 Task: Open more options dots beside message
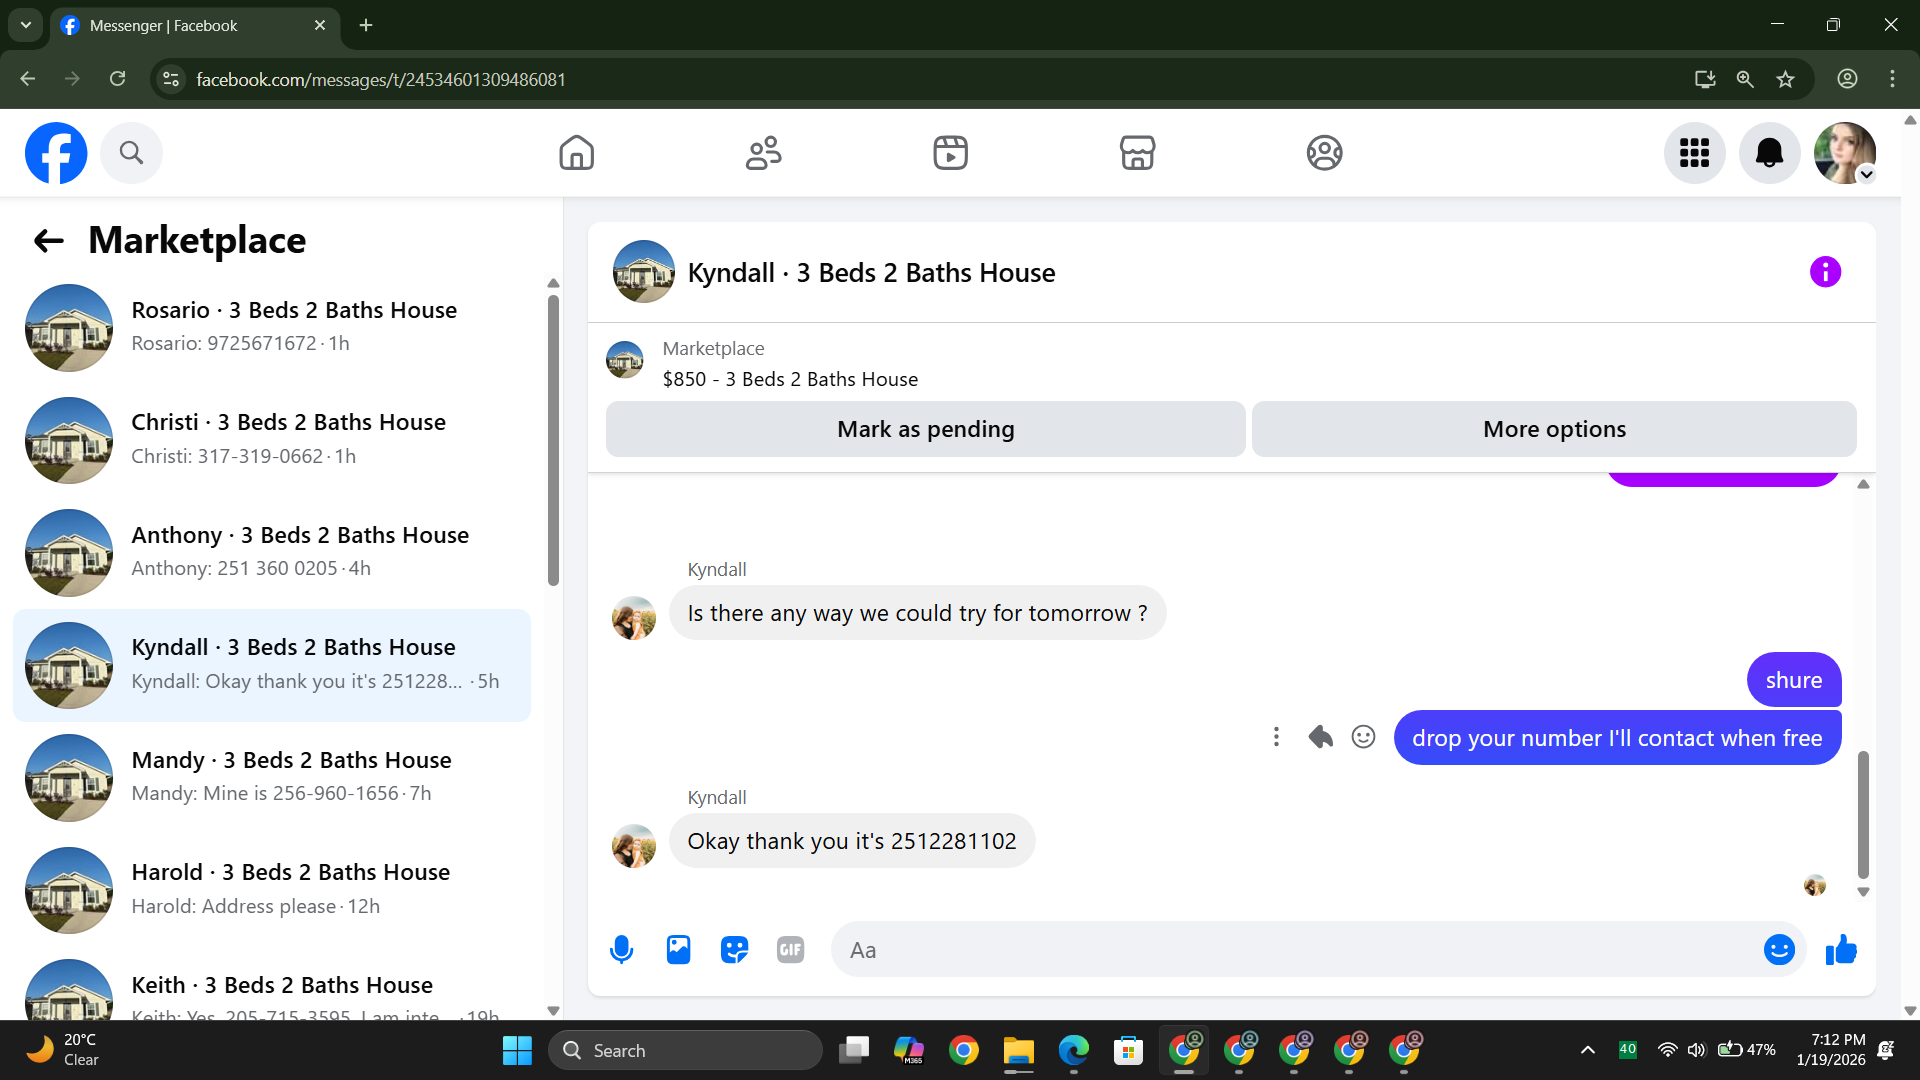1276,737
